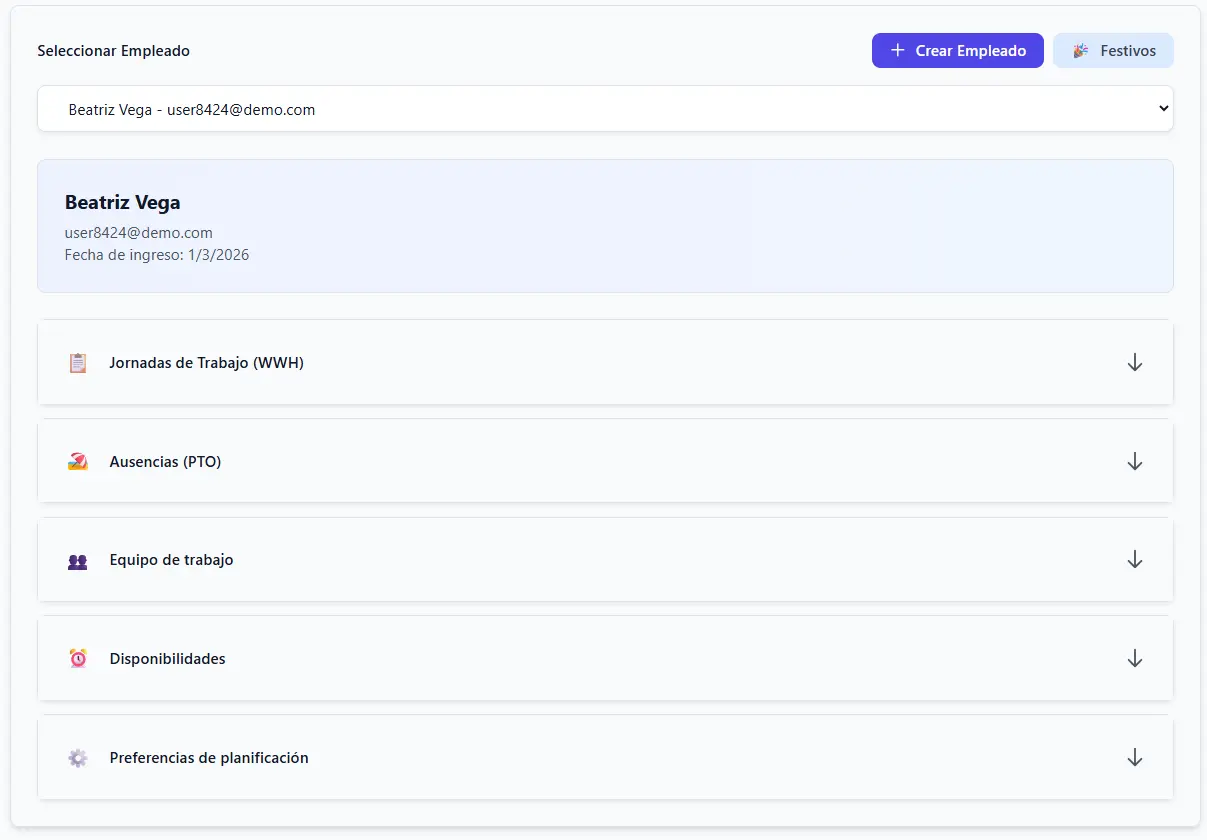The height and width of the screenshot is (840, 1207).
Task: Expand Preferencias de planificación with down arrow
Action: [1135, 758]
